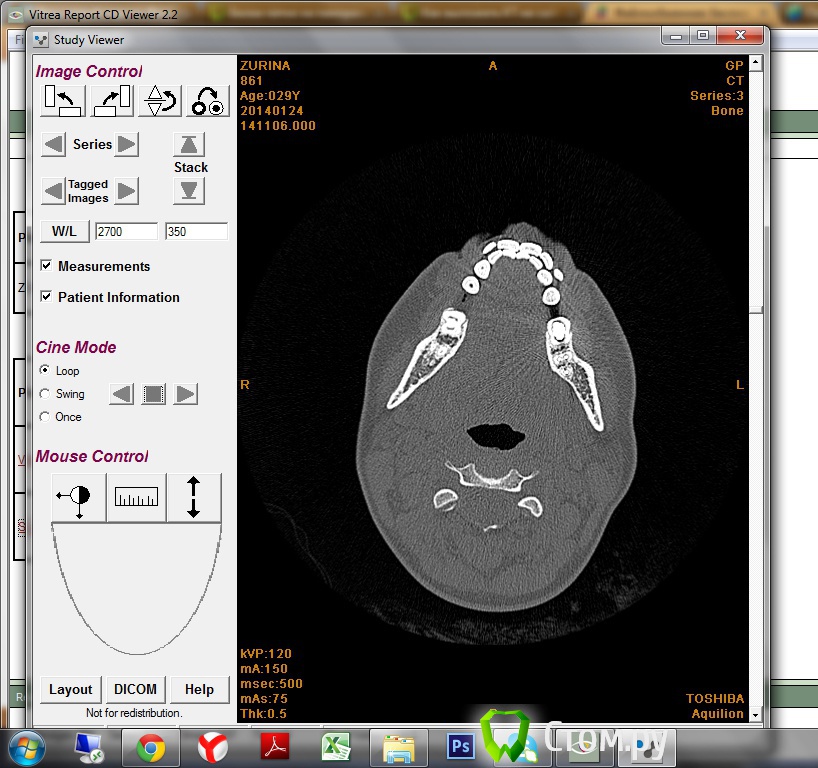
Task: Toggle the Patient Information checkbox
Action: coord(46,297)
